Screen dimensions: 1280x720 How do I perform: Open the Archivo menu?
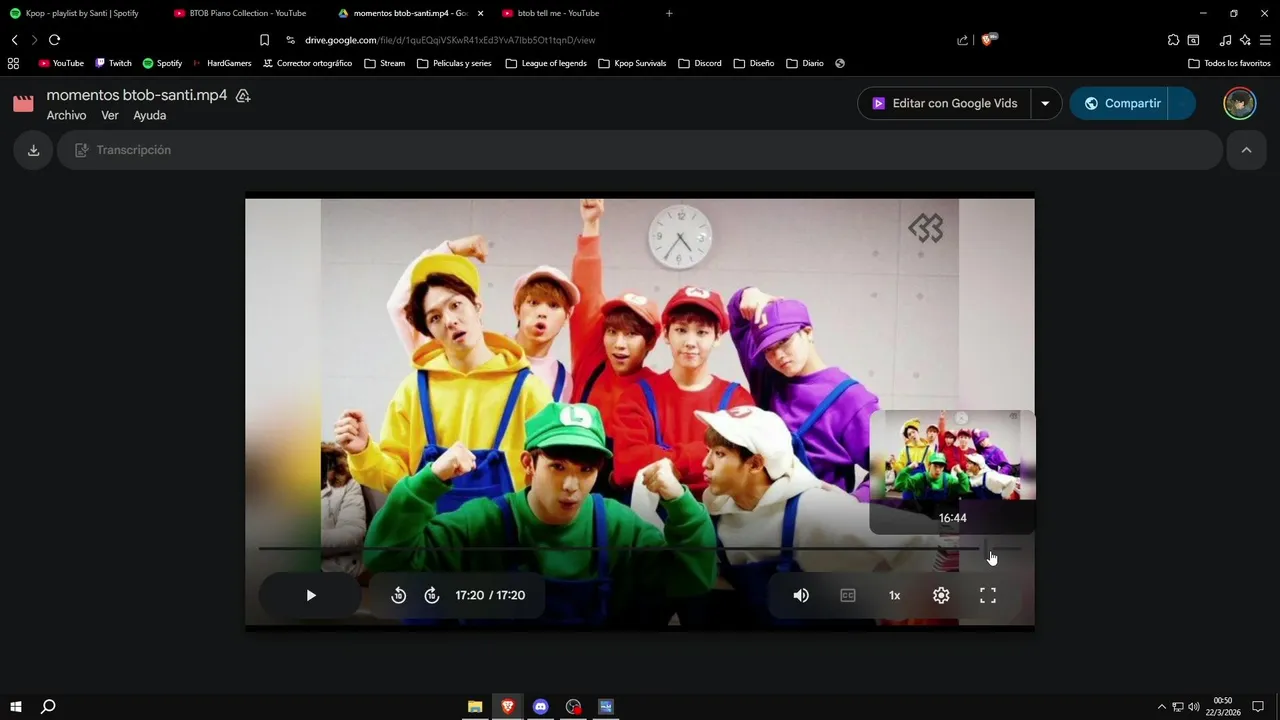(66, 115)
